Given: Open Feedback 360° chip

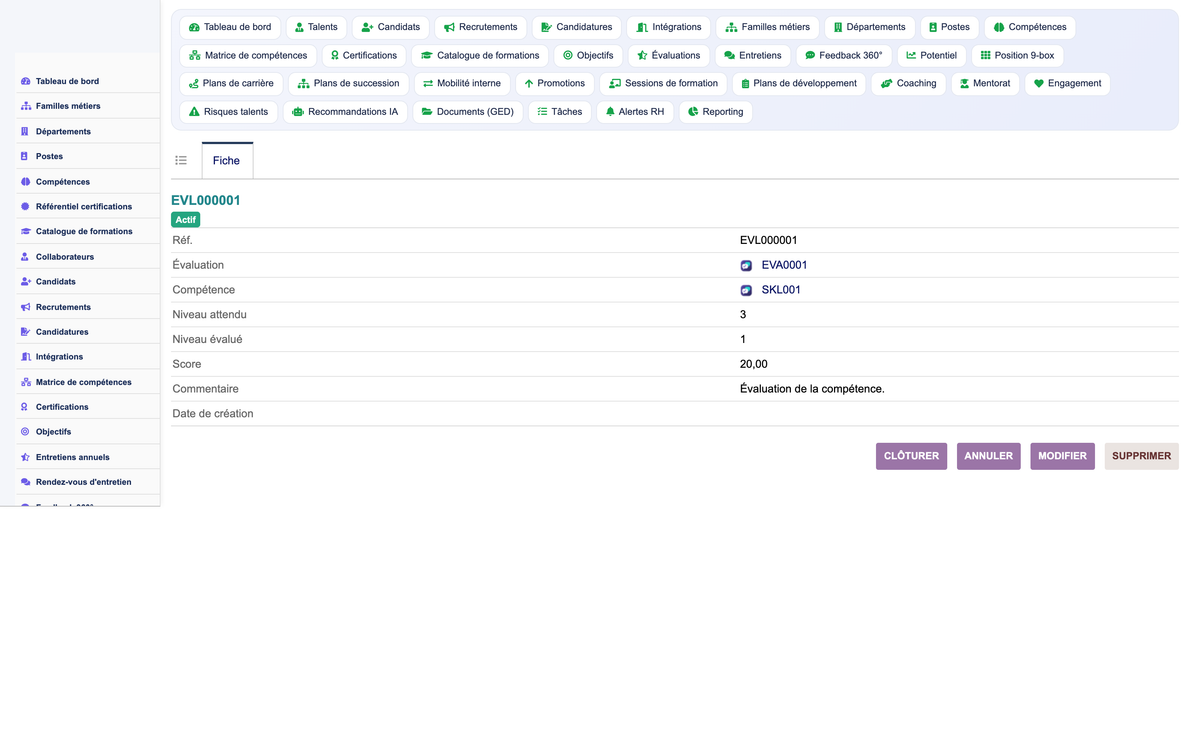Looking at the screenshot, I should pos(844,55).
